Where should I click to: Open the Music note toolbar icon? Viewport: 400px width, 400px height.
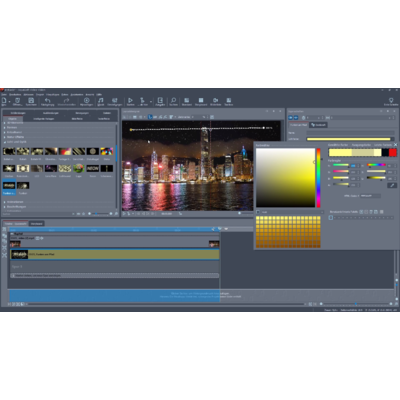click(x=101, y=100)
